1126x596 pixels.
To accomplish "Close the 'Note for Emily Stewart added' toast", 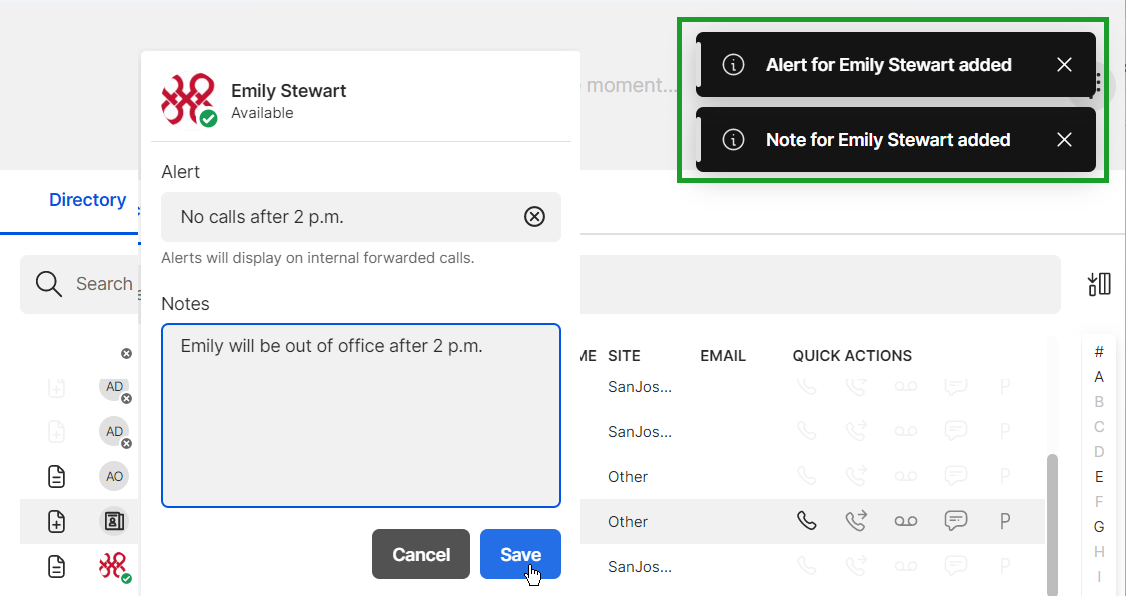I will [1064, 139].
